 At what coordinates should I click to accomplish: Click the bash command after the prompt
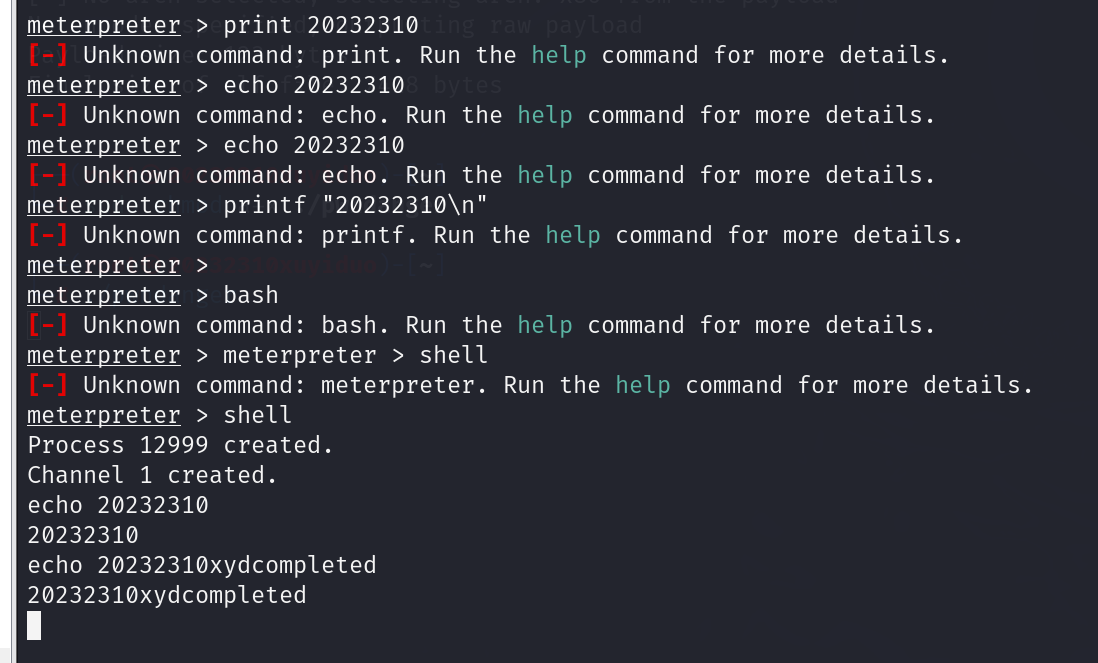coord(251,295)
